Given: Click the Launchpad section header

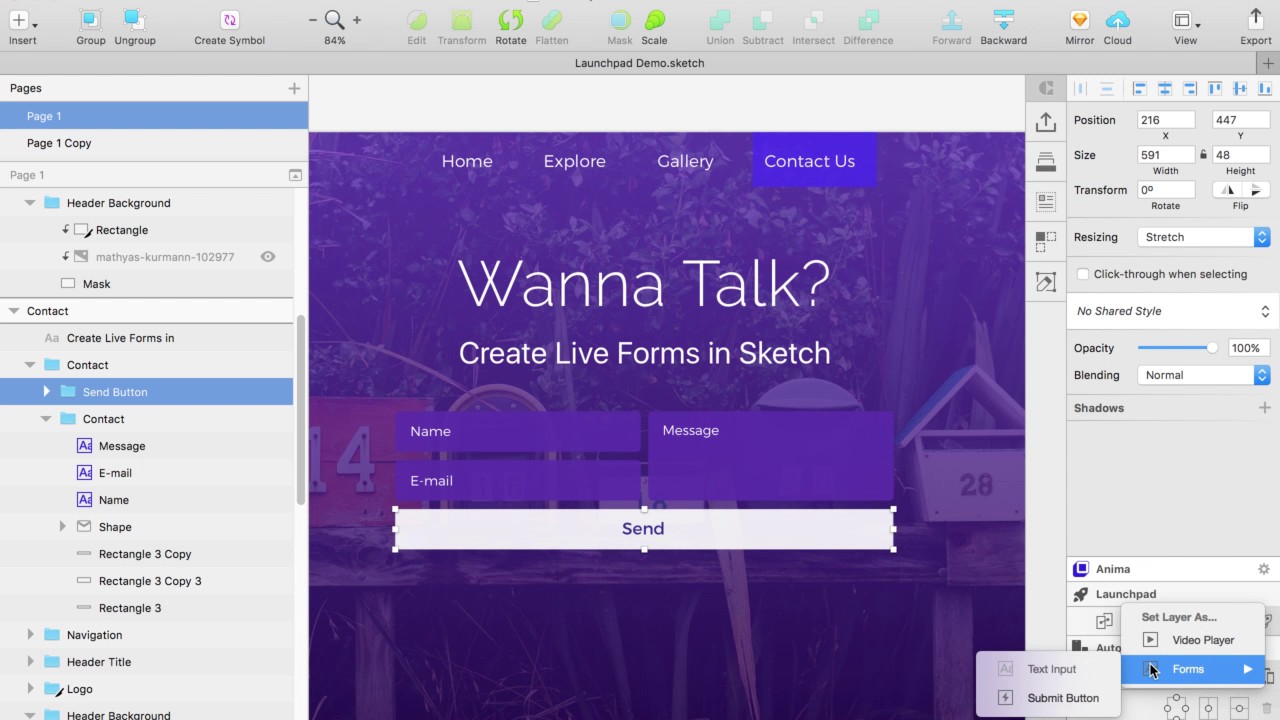Looking at the screenshot, I should (1125, 593).
